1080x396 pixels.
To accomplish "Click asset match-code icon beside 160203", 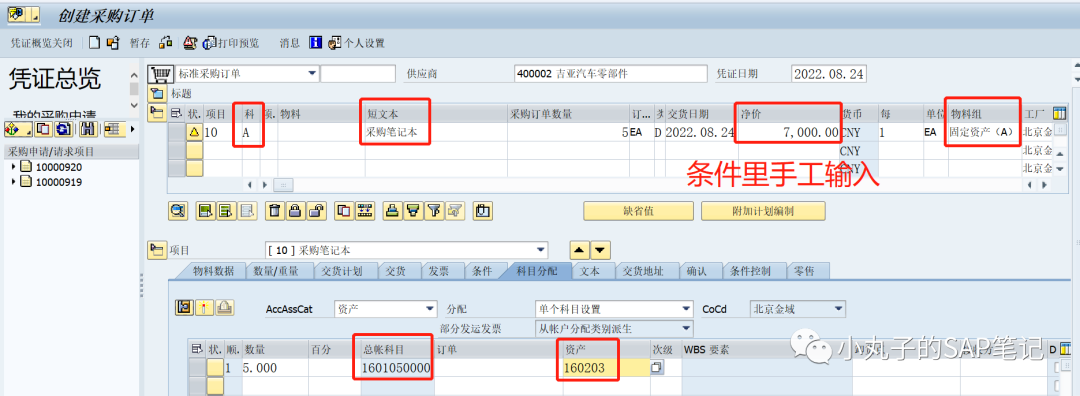I will (x=657, y=368).
